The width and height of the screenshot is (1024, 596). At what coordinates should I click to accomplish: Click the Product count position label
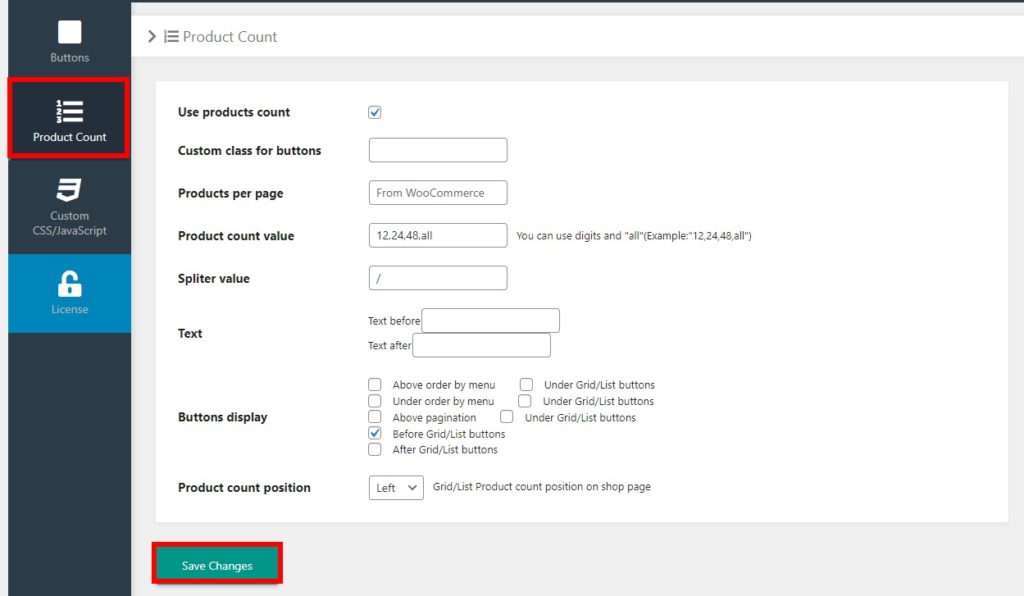pyautogui.click(x=244, y=488)
